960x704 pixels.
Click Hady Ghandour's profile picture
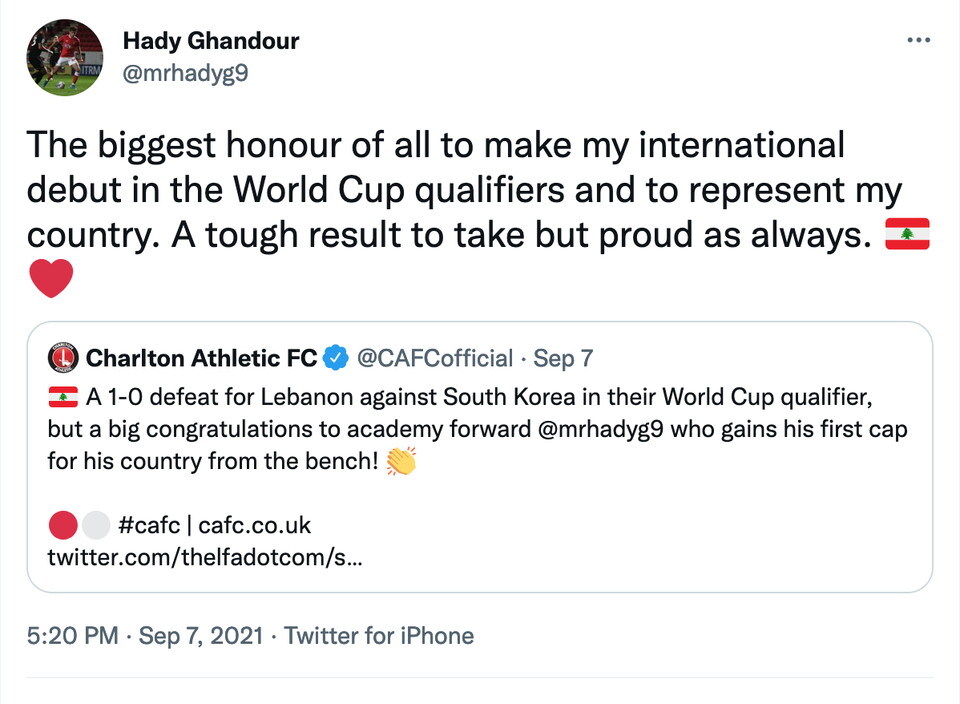coord(66,58)
